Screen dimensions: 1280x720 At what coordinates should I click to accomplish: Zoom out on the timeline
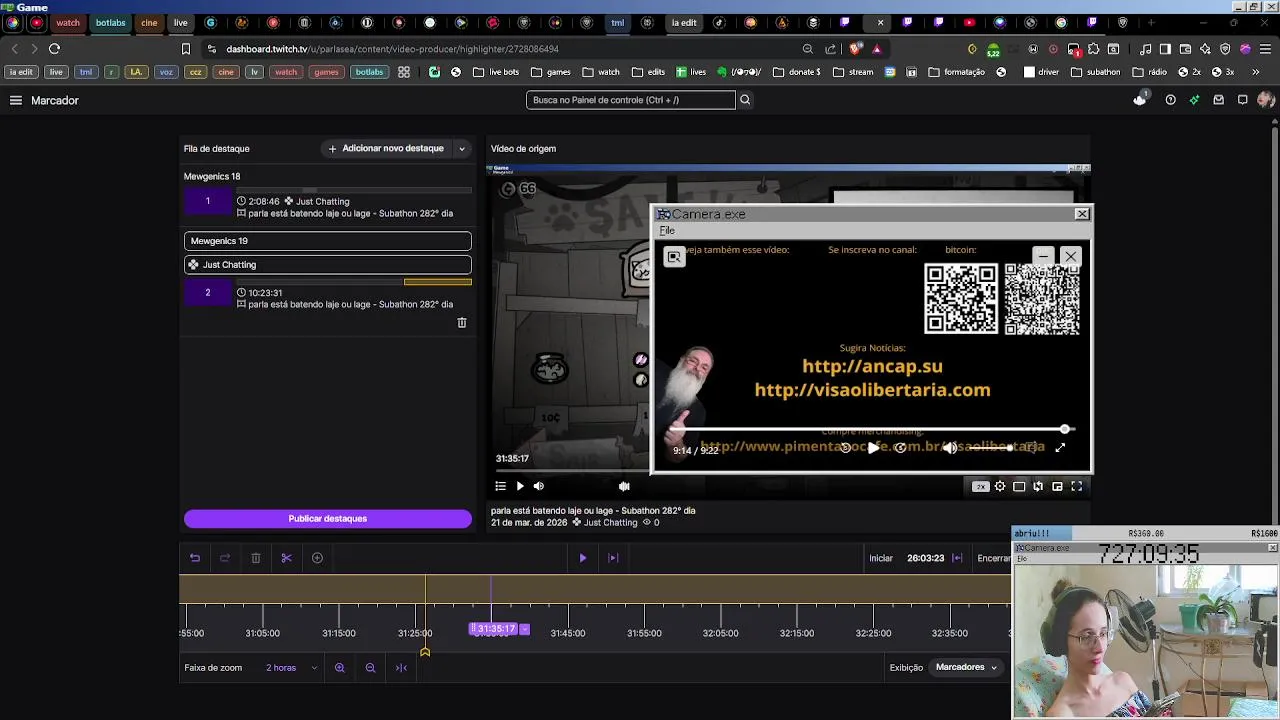coord(371,668)
